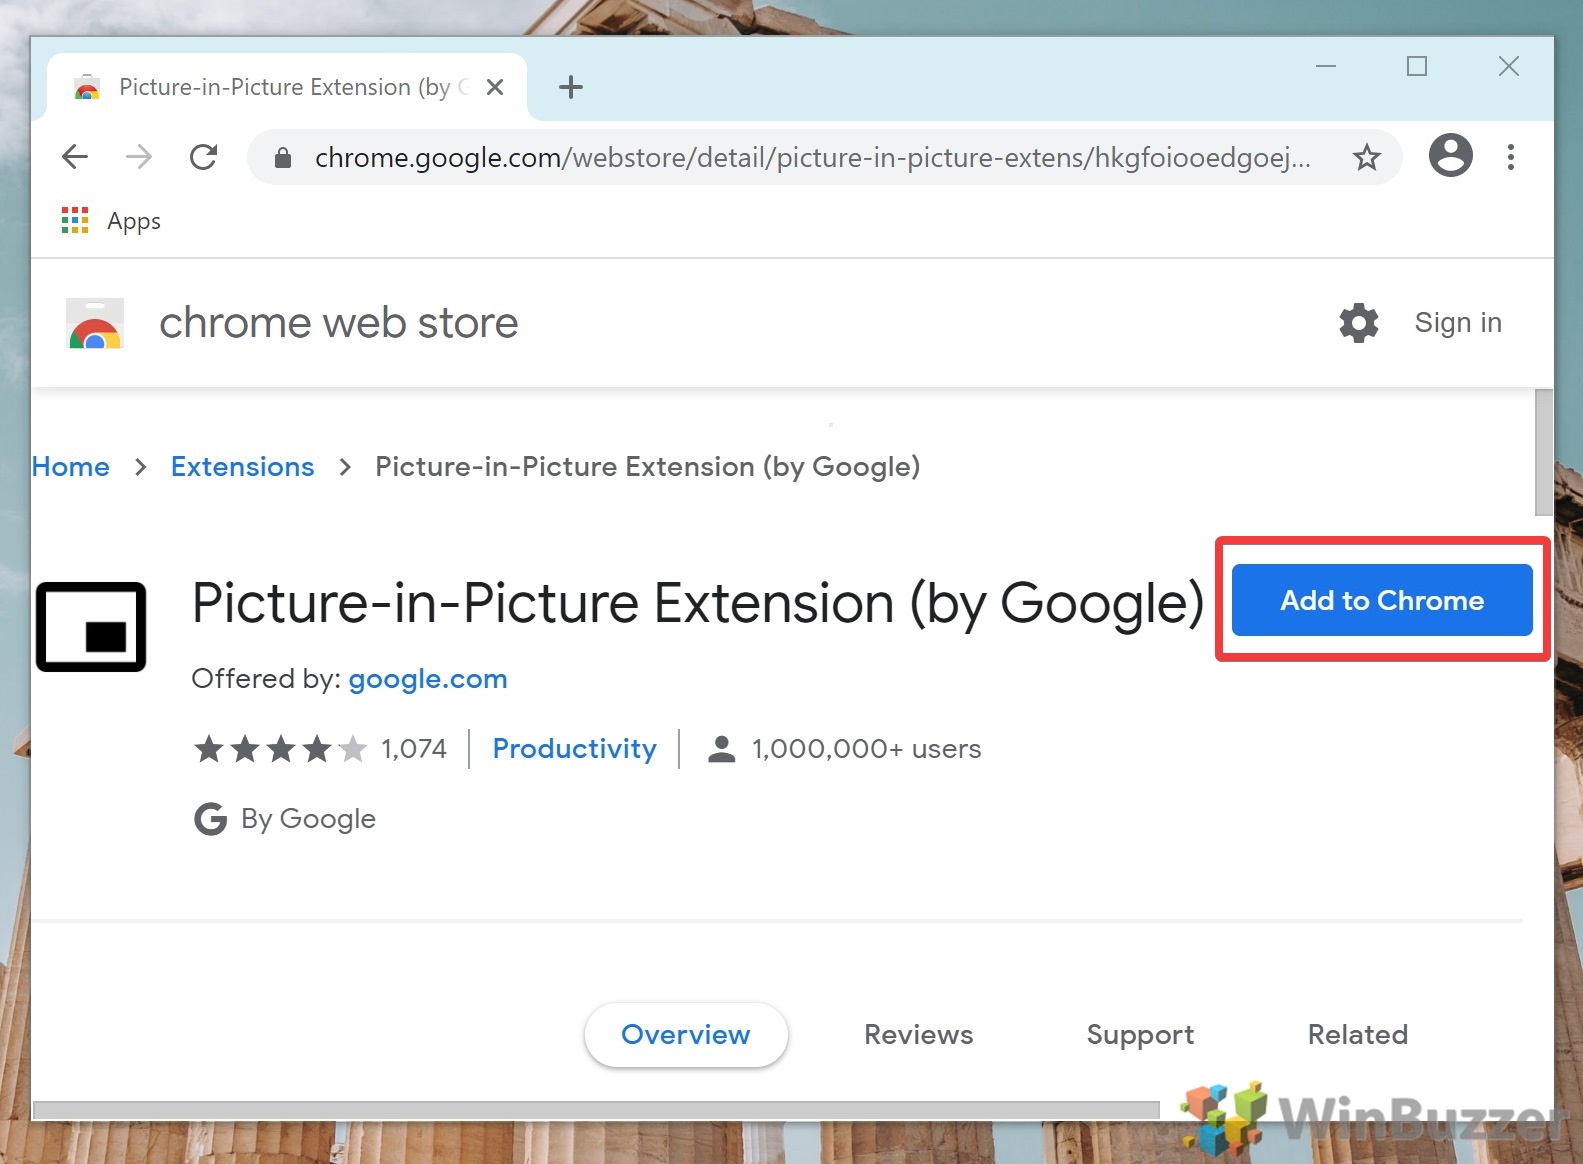The height and width of the screenshot is (1164, 1583).
Task: Switch to the Reviews tab
Action: point(918,1035)
